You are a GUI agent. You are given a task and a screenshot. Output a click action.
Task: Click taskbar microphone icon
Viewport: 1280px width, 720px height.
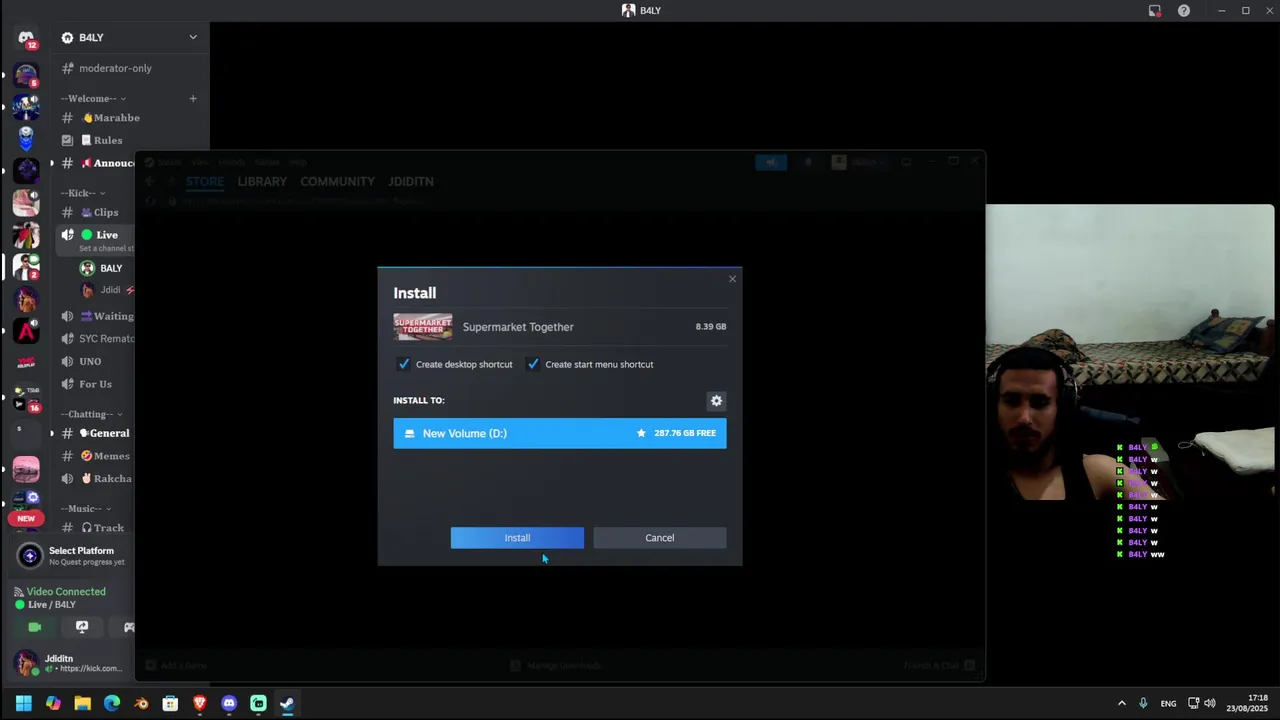coord(1143,703)
